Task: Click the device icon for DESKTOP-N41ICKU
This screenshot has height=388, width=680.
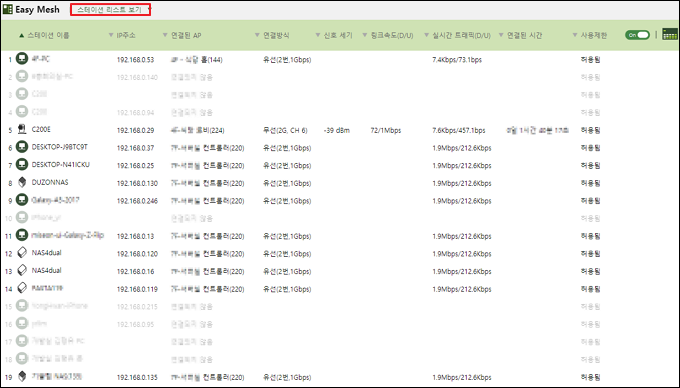Action: point(22,164)
